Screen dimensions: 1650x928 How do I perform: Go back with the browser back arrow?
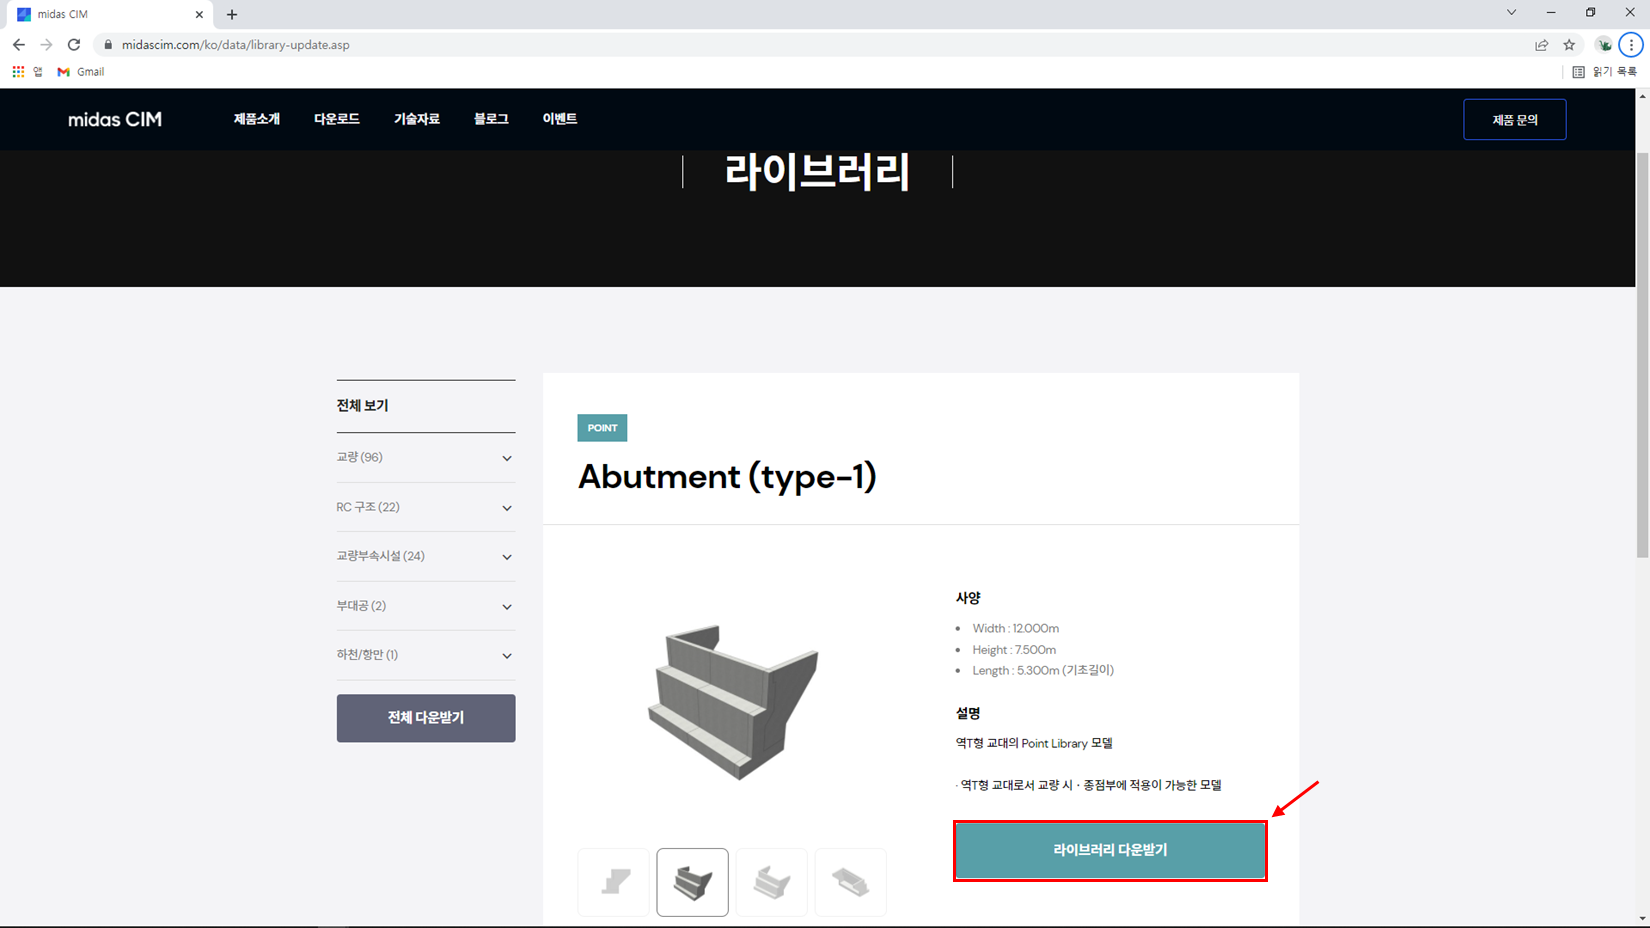tap(18, 45)
